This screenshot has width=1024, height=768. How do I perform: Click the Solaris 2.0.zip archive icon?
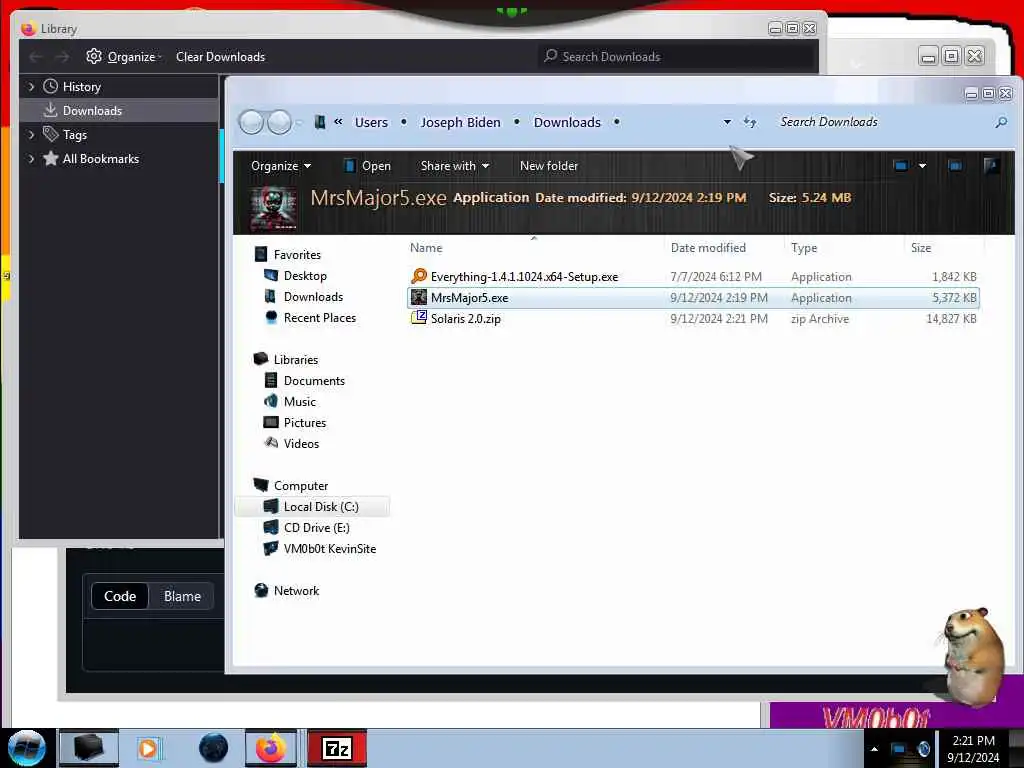click(419, 318)
